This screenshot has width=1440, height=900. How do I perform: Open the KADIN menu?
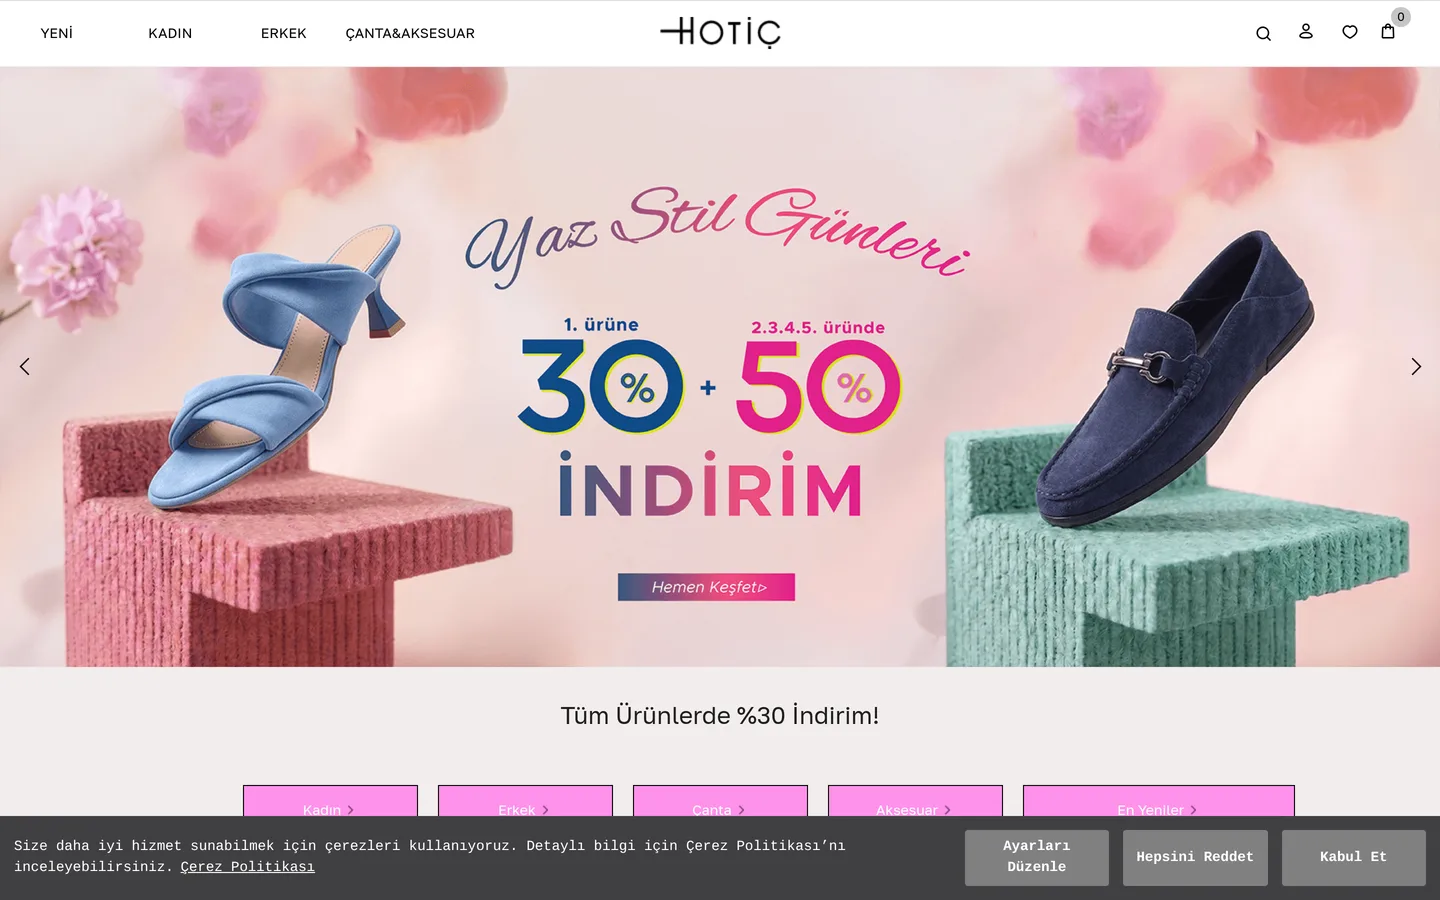click(170, 33)
